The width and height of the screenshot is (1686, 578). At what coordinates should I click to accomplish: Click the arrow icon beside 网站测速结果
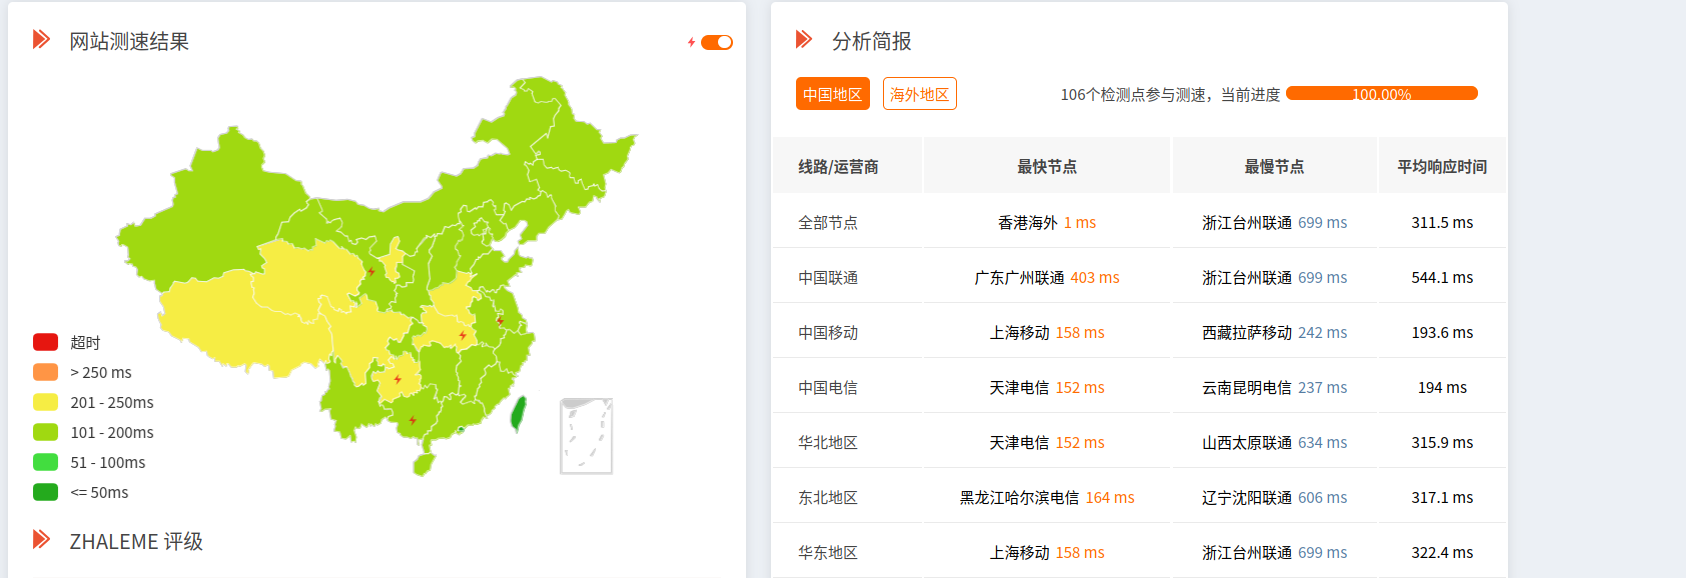tap(41, 39)
